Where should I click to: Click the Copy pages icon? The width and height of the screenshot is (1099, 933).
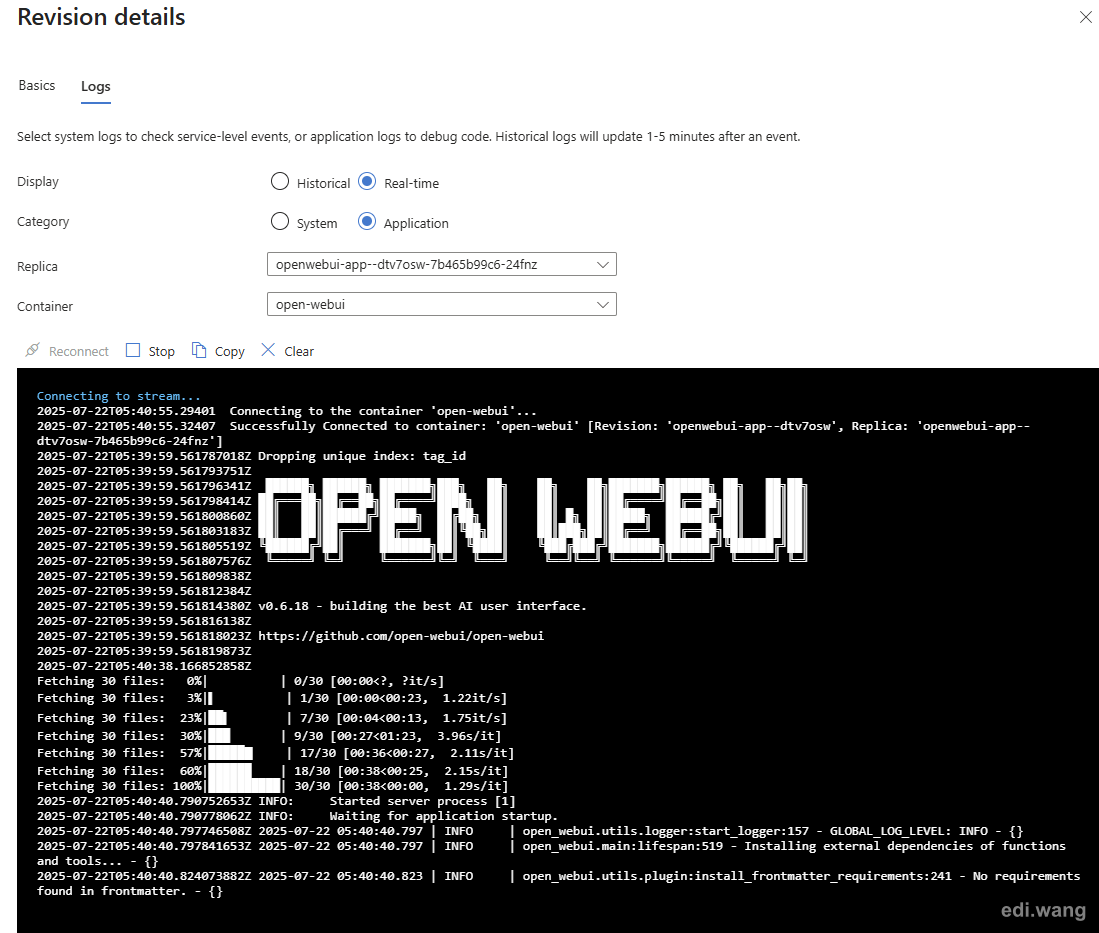tap(199, 350)
